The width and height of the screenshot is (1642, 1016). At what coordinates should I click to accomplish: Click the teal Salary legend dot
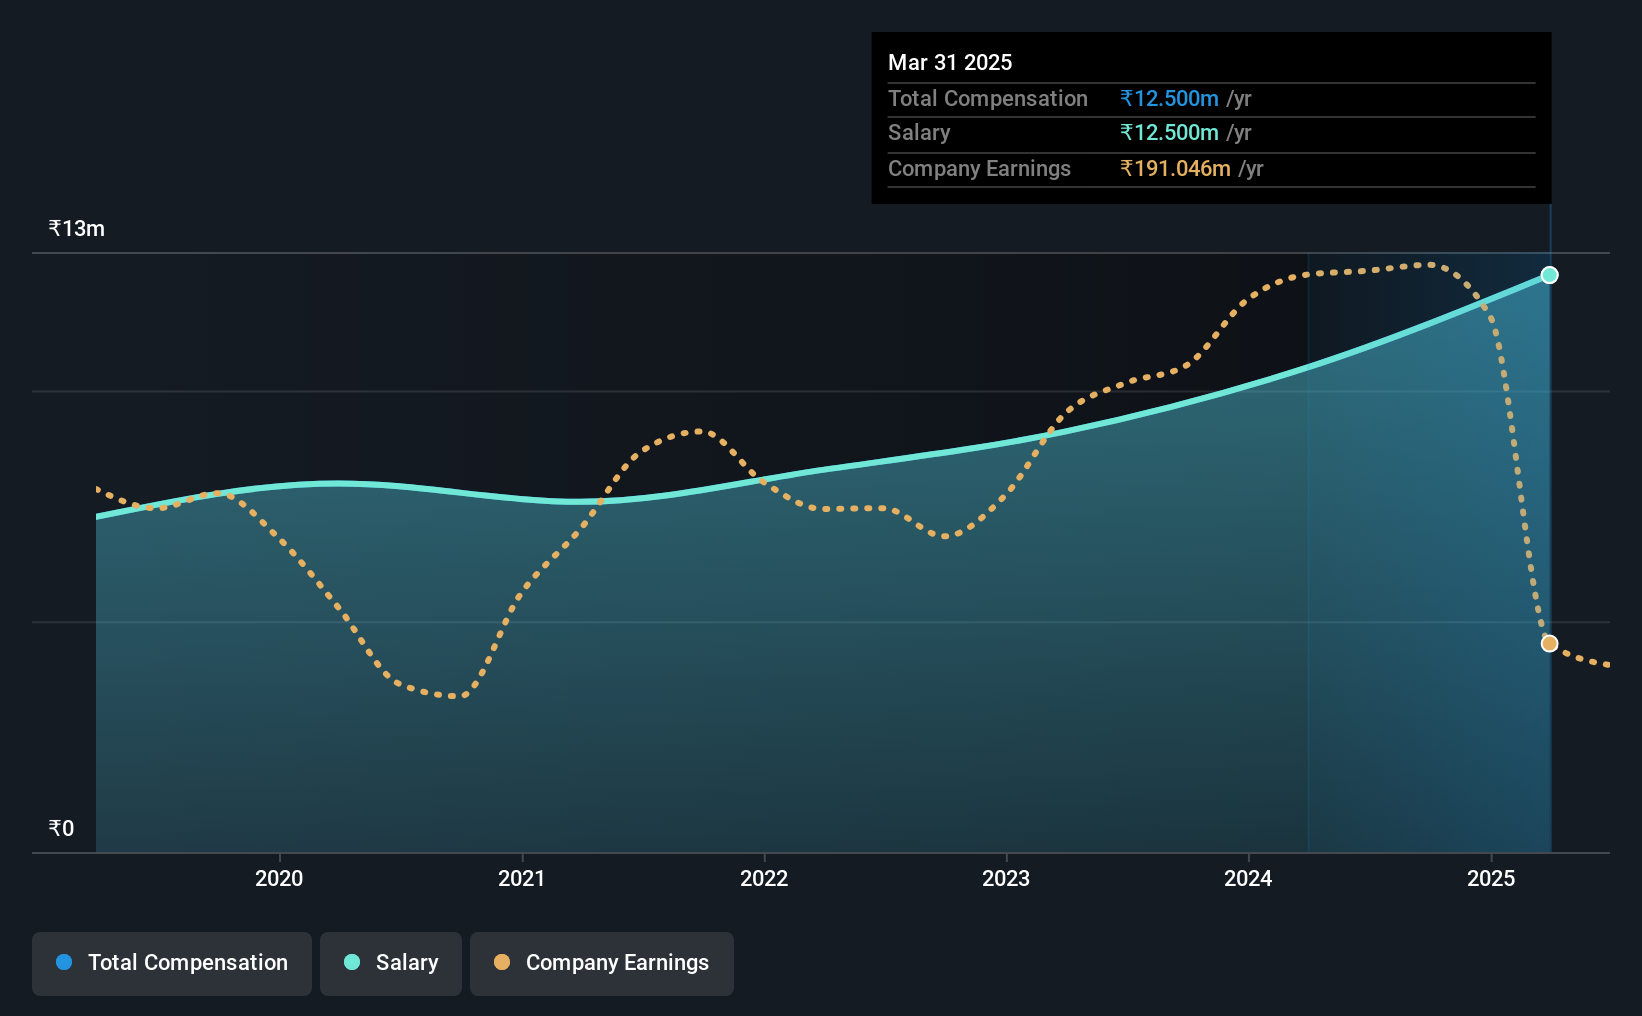[352, 962]
